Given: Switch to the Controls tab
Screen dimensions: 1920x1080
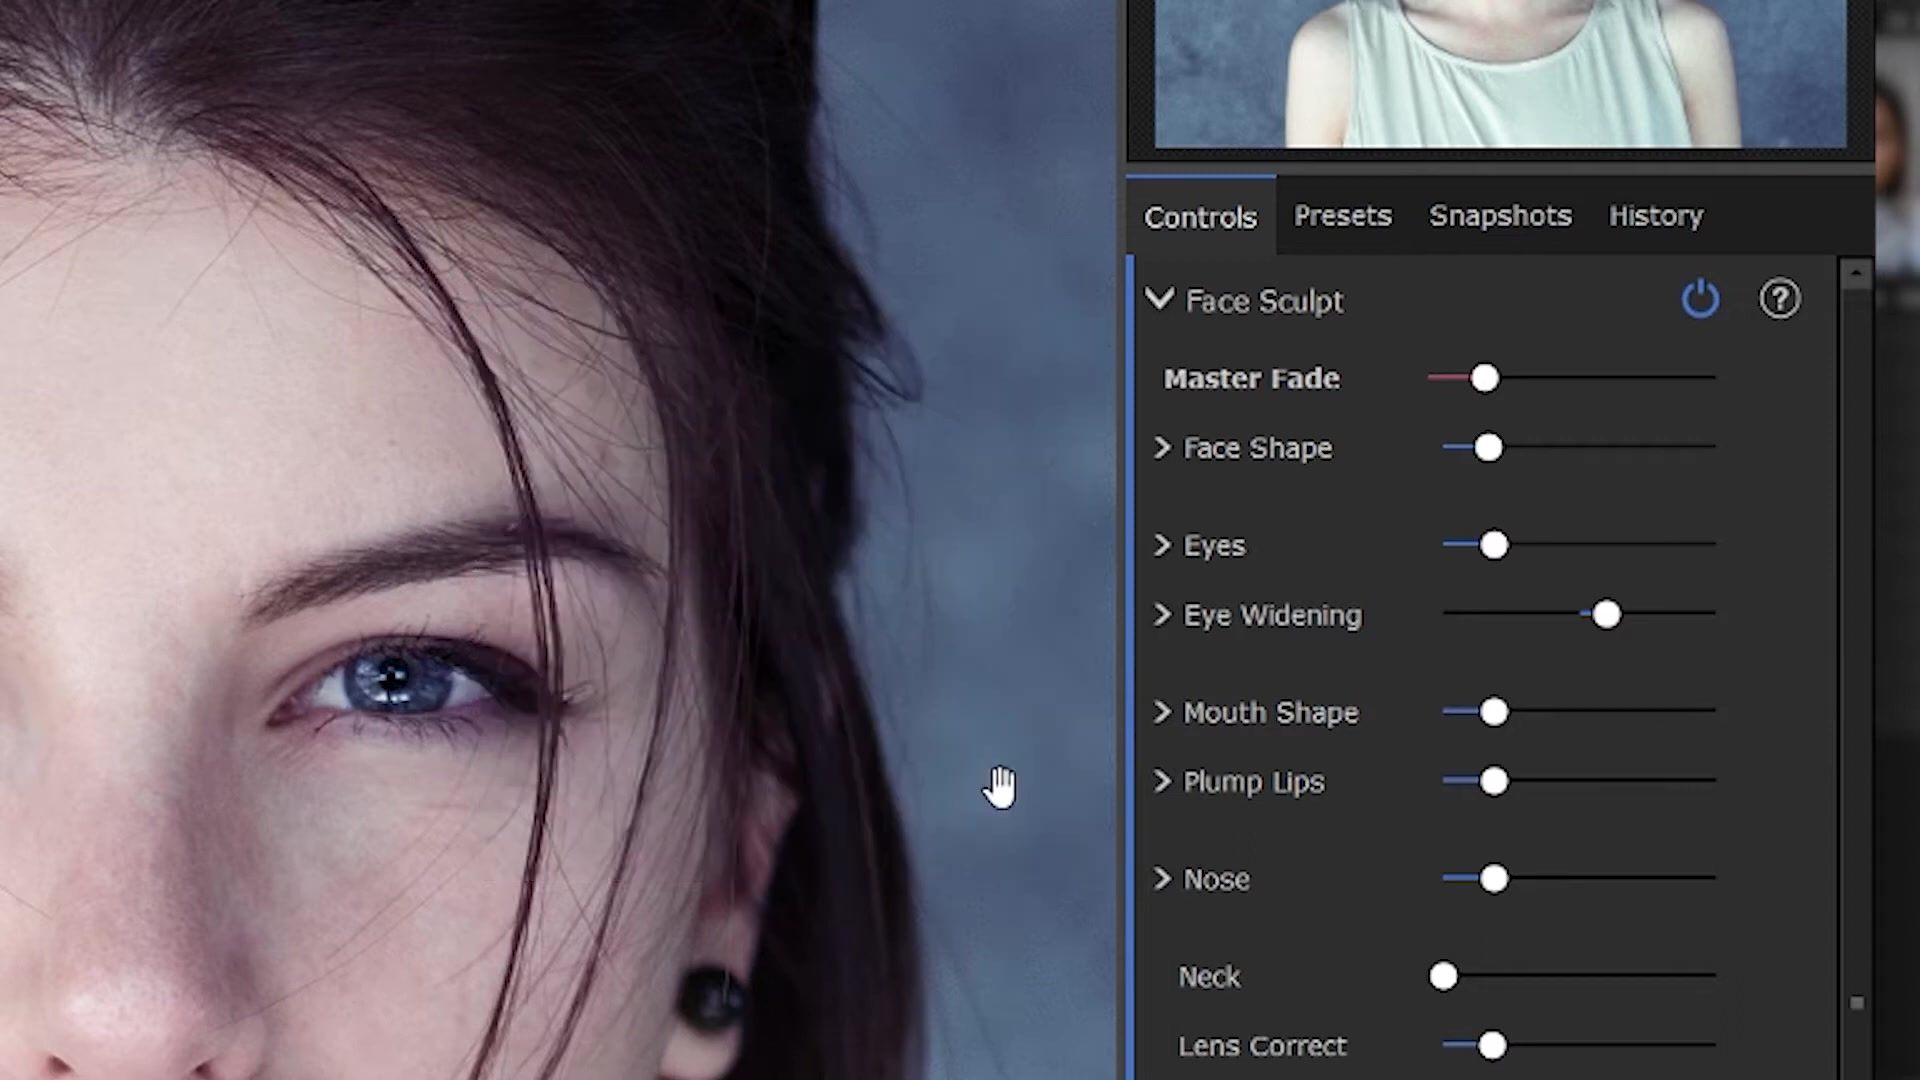Looking at the screenshot, I should click(1200, 217).
